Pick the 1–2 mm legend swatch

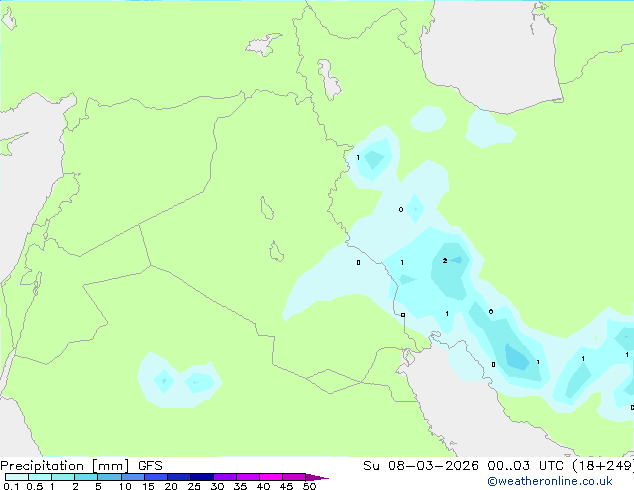pos(63,477)
